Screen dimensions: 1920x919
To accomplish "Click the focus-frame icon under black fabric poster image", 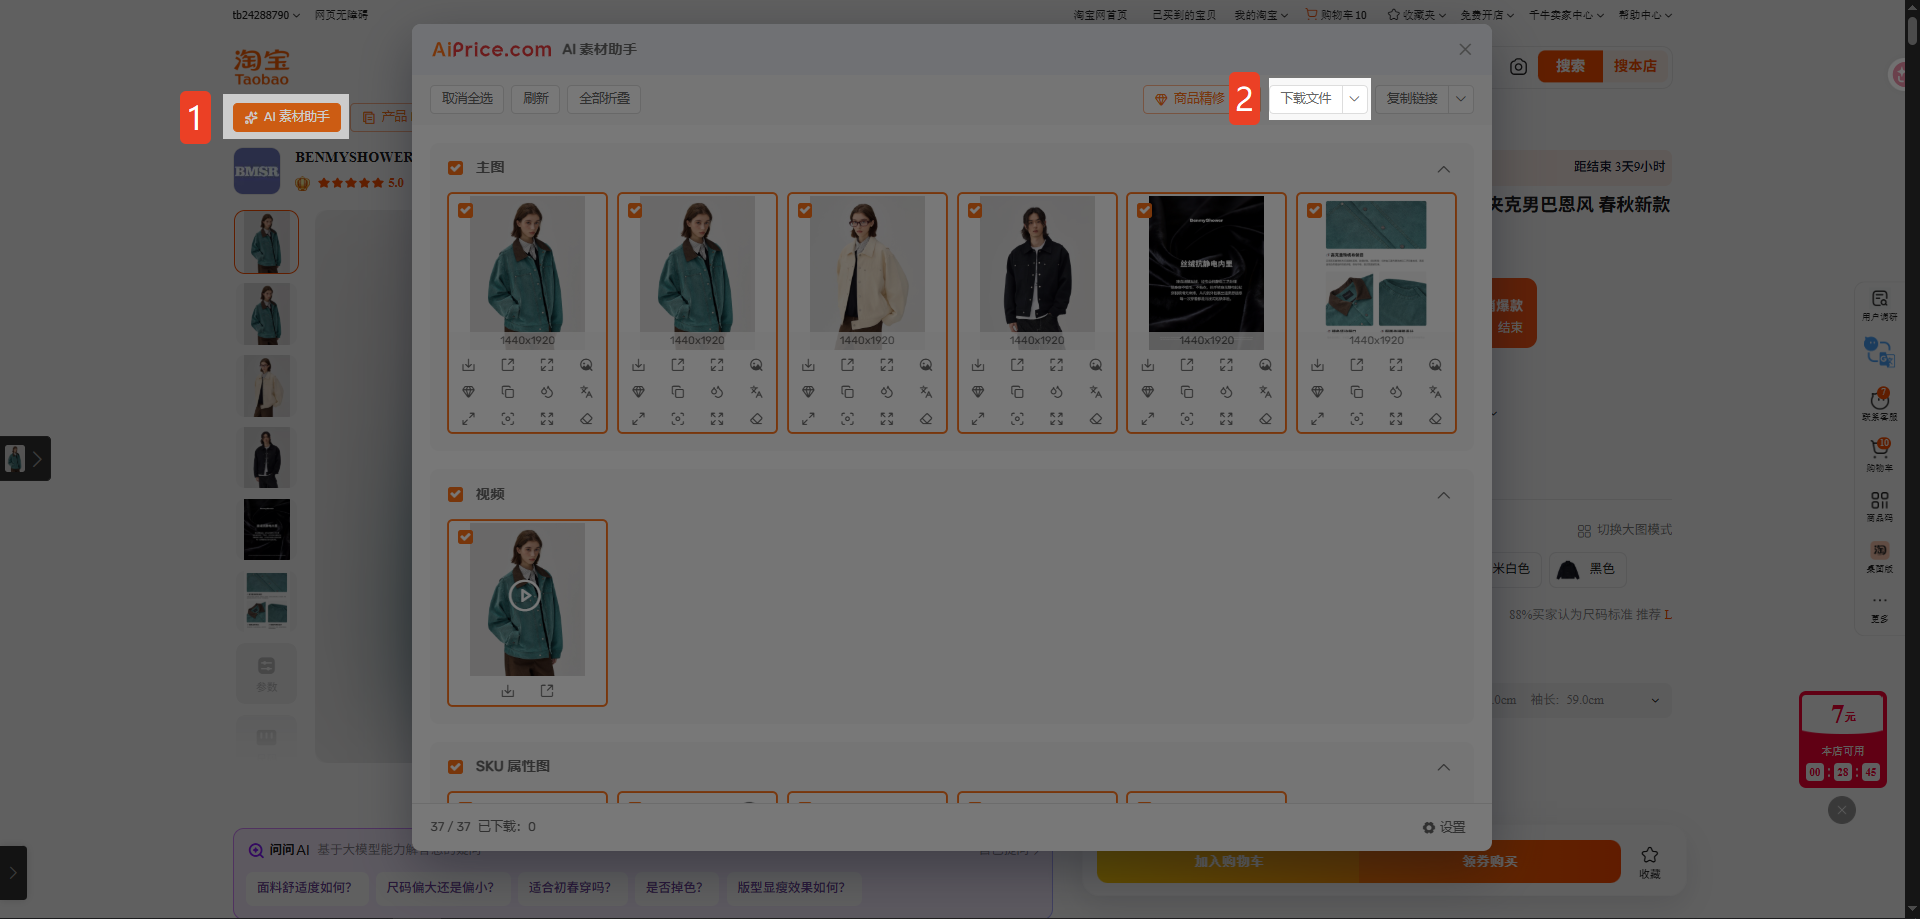I will click(x=1187, y=419).
